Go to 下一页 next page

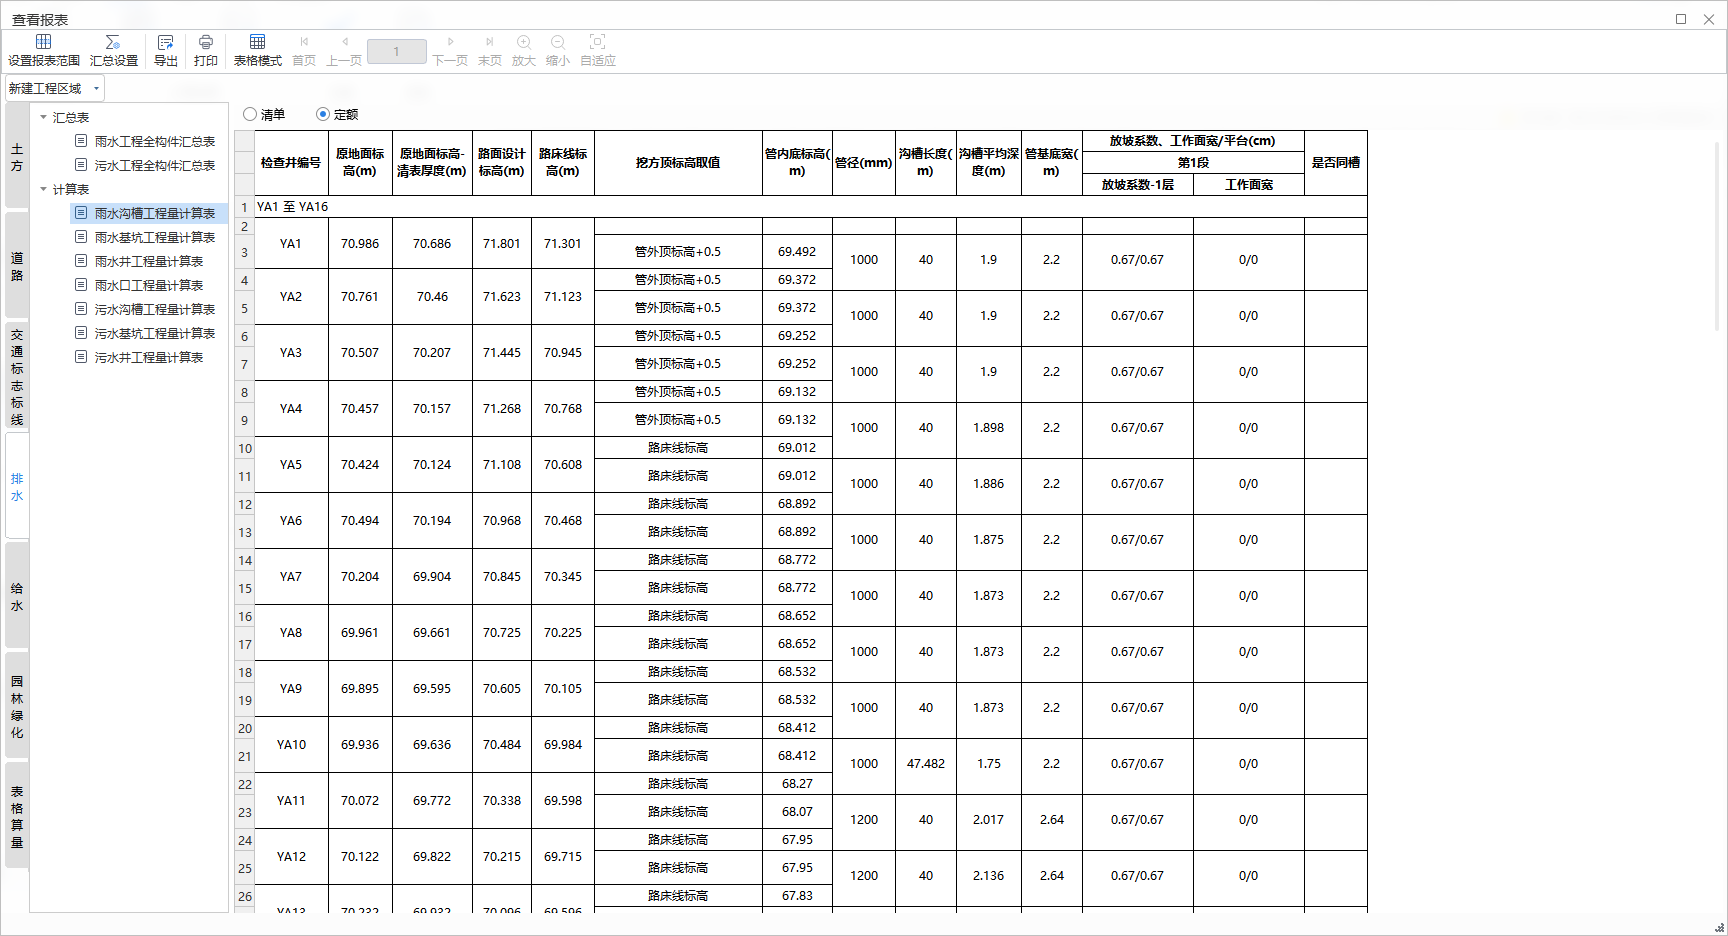(x=450, y=50)
